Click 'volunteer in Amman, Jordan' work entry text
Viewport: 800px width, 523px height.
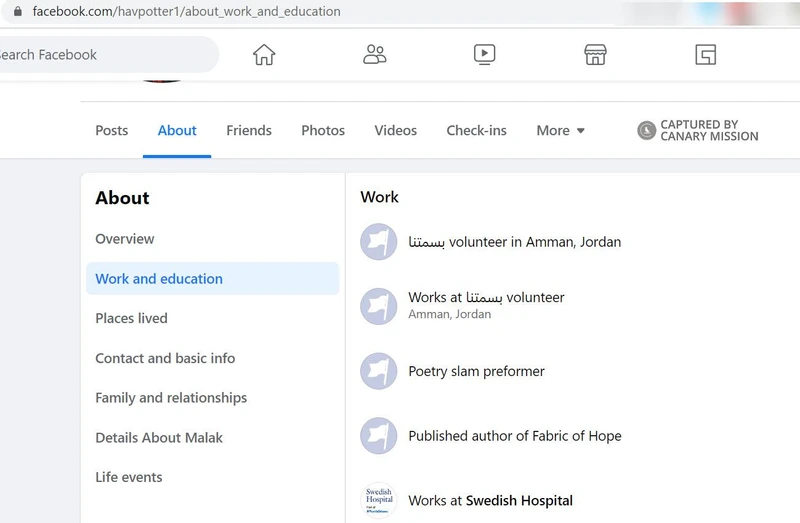point(514,241)
